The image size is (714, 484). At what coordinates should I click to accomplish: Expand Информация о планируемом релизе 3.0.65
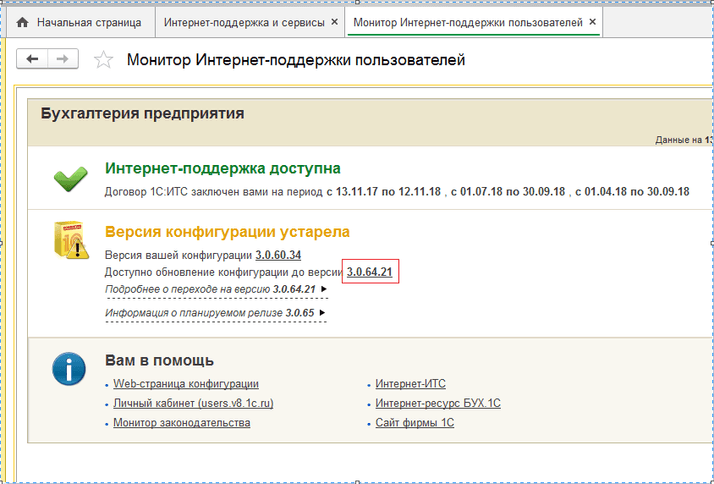(215, 313)
